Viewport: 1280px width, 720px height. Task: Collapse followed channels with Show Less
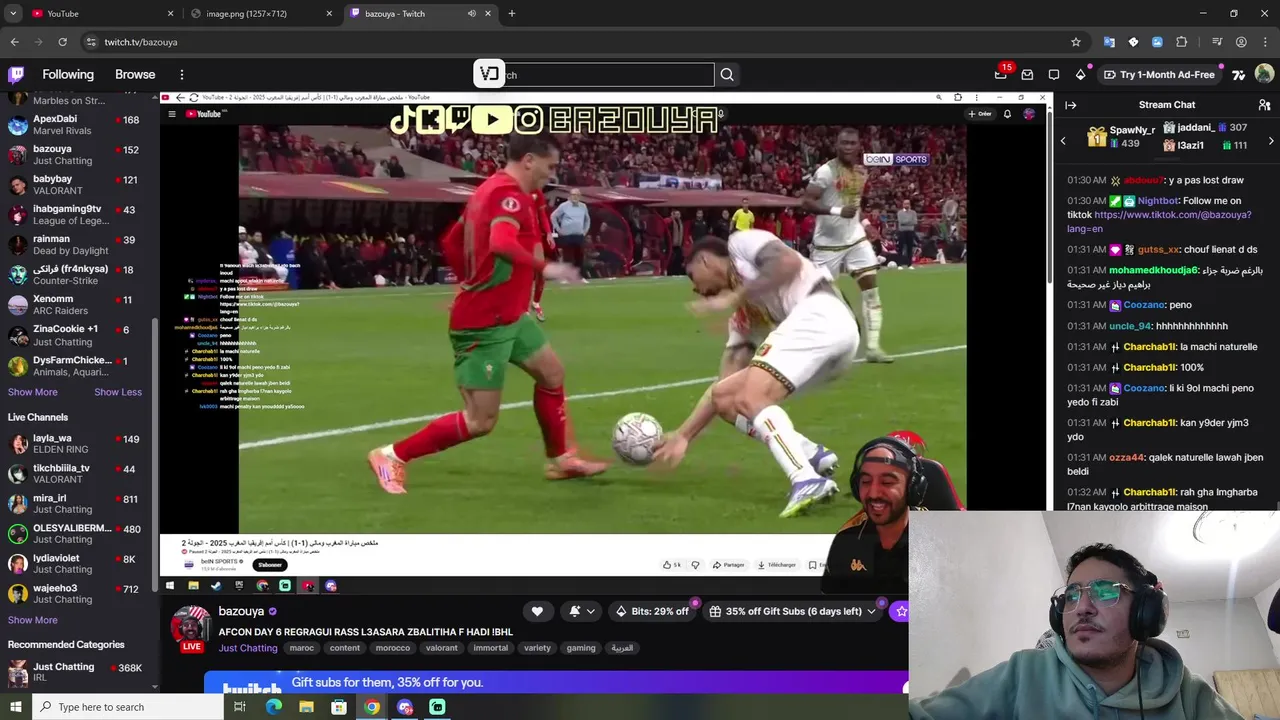(x=118, y=392)
